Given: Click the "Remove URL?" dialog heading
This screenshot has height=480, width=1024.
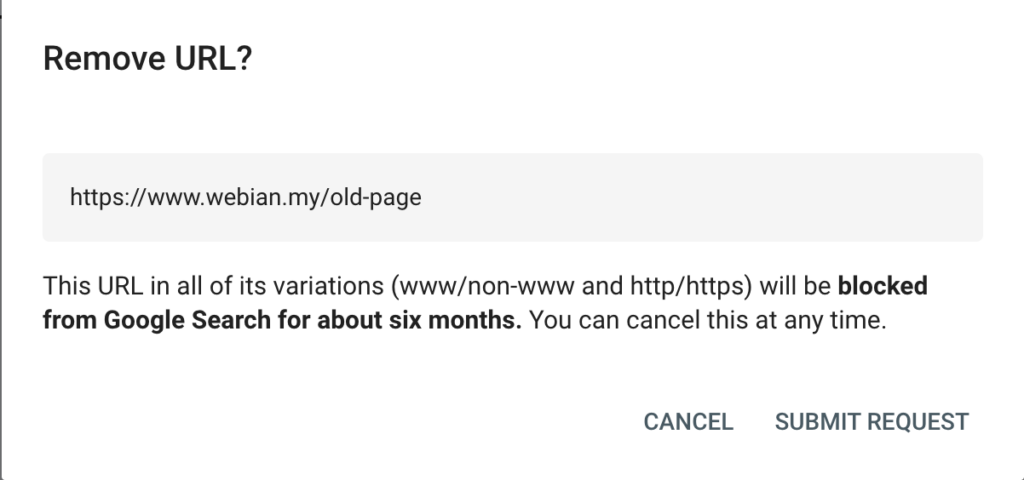Looking at the screenshot, I should tap(147, 61).
